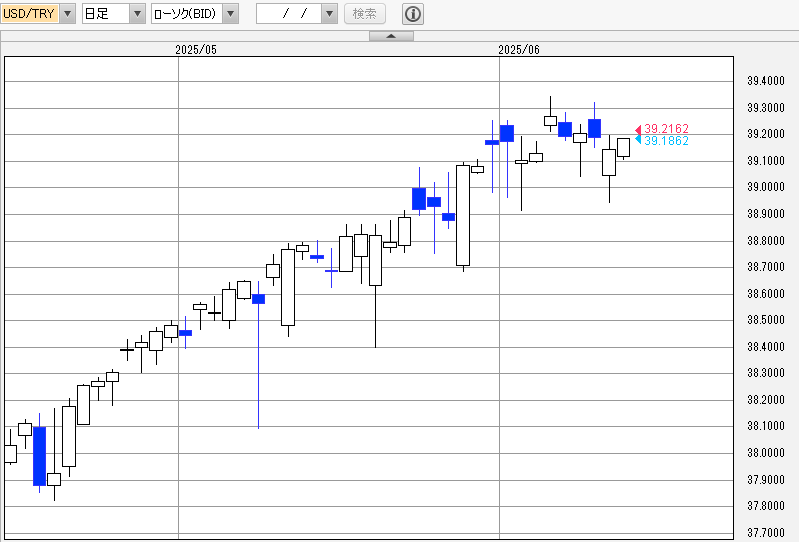Click the 38.1000 price axis label
799x542 pixels.
tap(766, 426)
